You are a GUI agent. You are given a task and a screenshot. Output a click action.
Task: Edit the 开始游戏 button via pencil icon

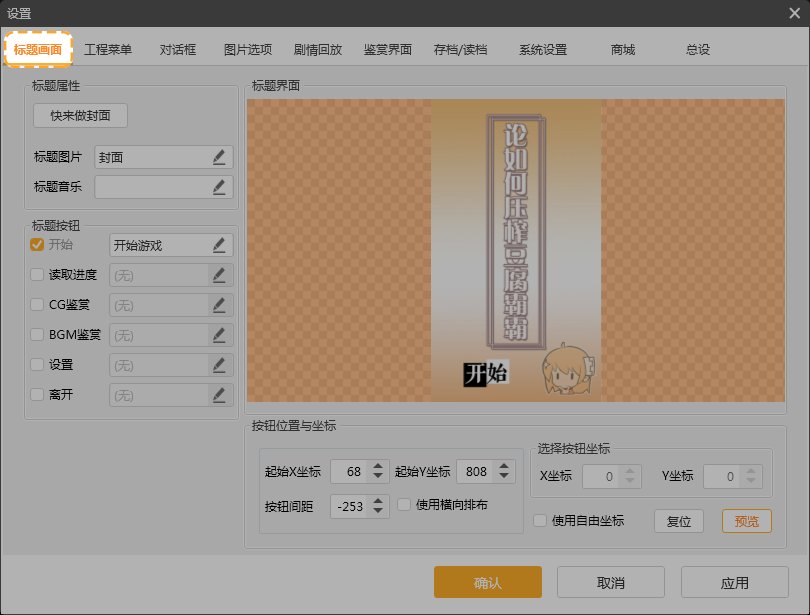coord(219,245)
